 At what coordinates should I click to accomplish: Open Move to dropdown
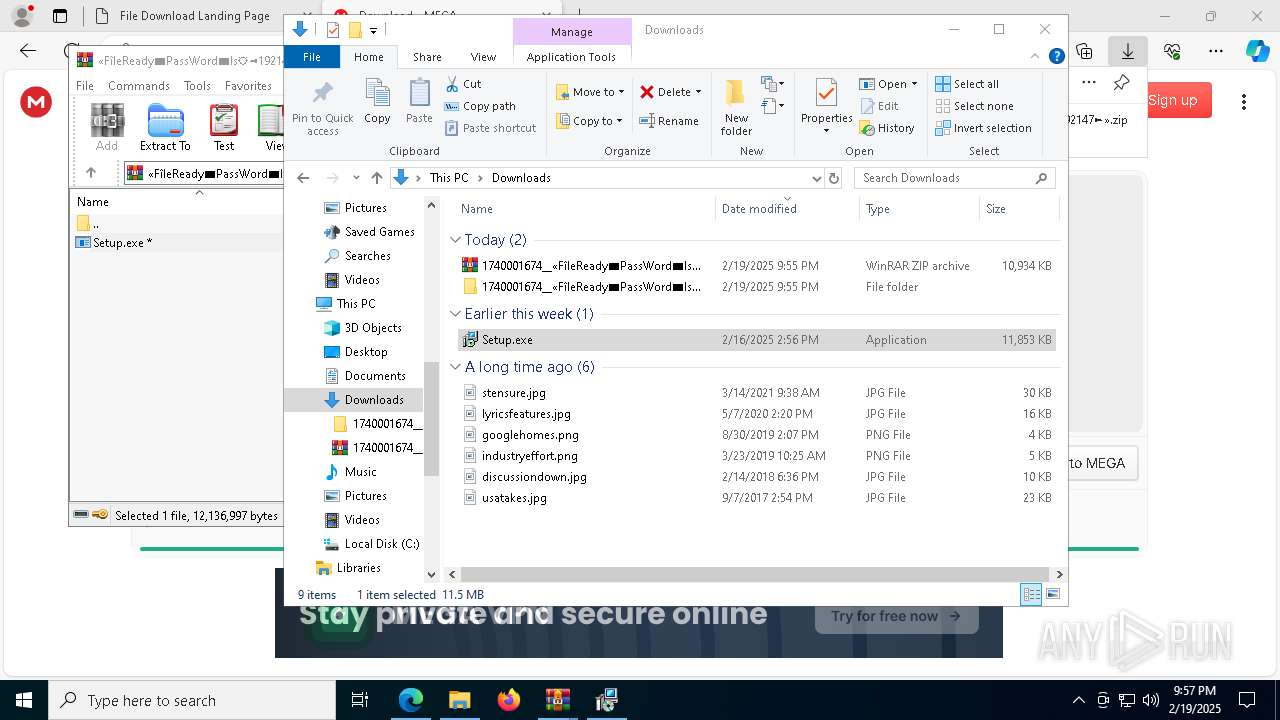(x=590, y=92)
